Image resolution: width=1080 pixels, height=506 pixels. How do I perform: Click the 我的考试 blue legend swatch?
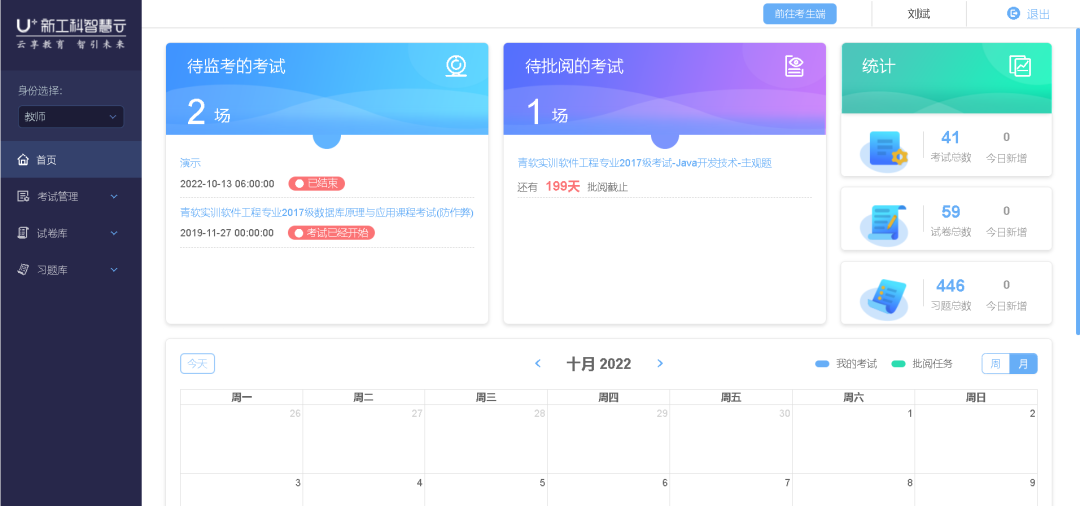(x=822, y=363)
